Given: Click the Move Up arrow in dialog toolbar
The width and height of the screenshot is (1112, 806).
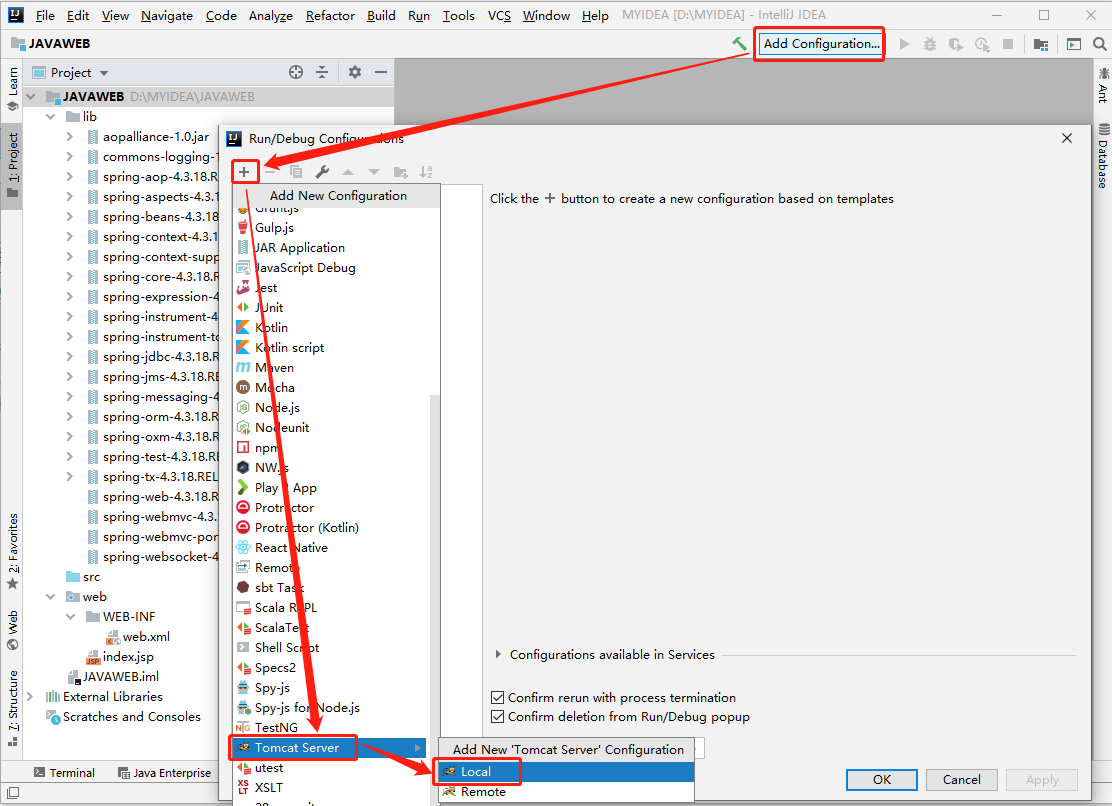Looking at the screenshot, I should 348,172.
